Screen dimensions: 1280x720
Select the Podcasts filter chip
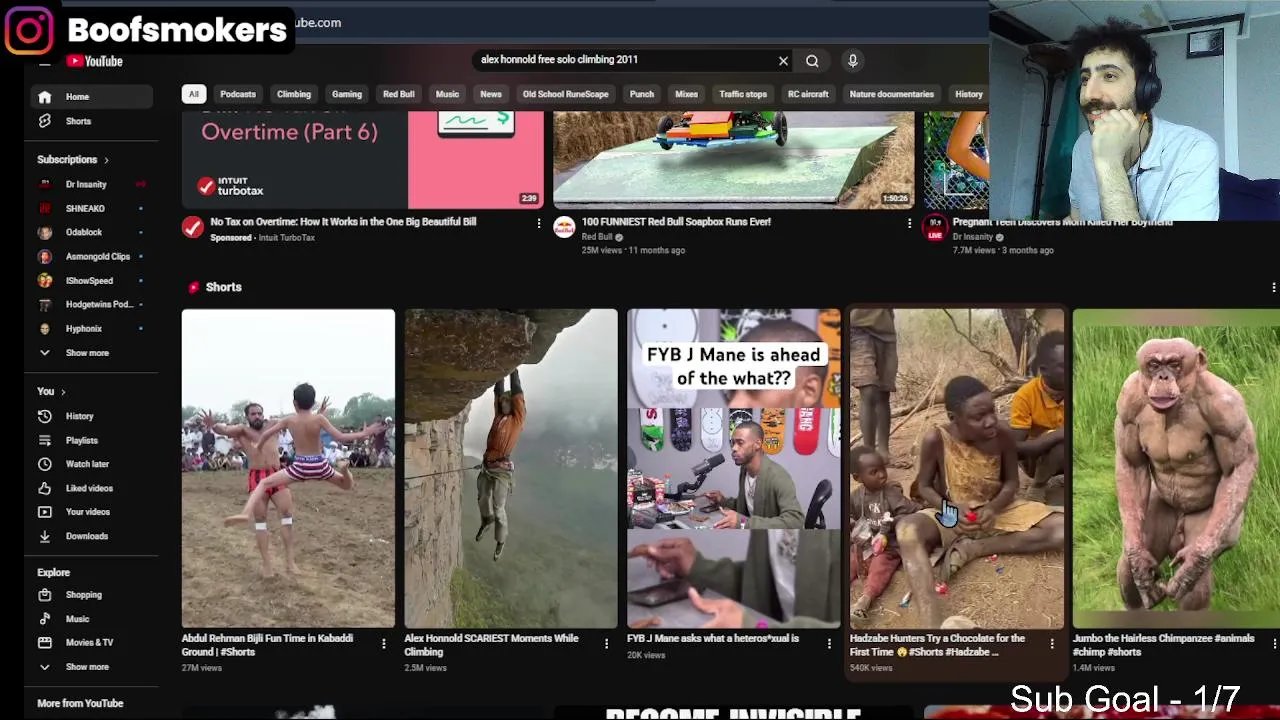point(238,94)
